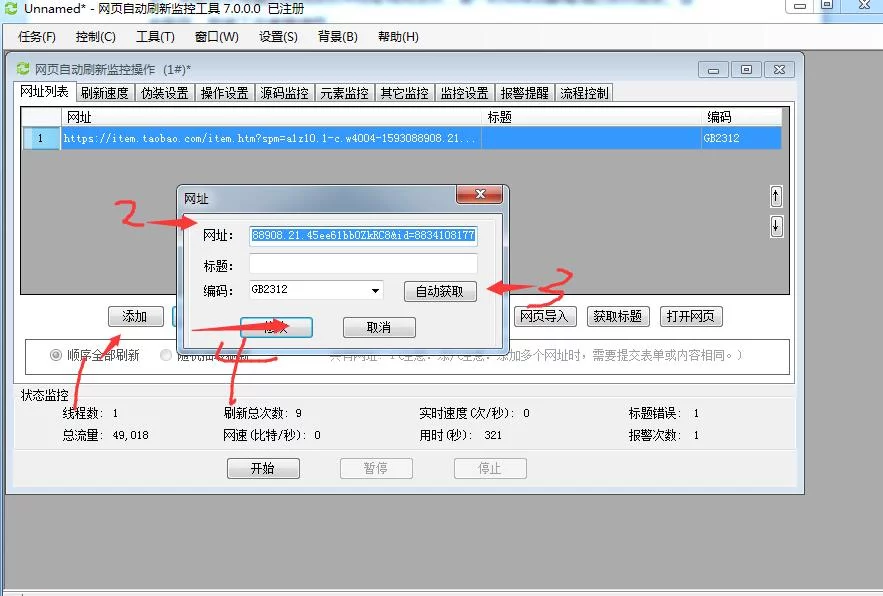Image resolution: width=883 pixels, height=596 pixels.
Task: Switch to the 其它监控 tab
Action: 404,93
